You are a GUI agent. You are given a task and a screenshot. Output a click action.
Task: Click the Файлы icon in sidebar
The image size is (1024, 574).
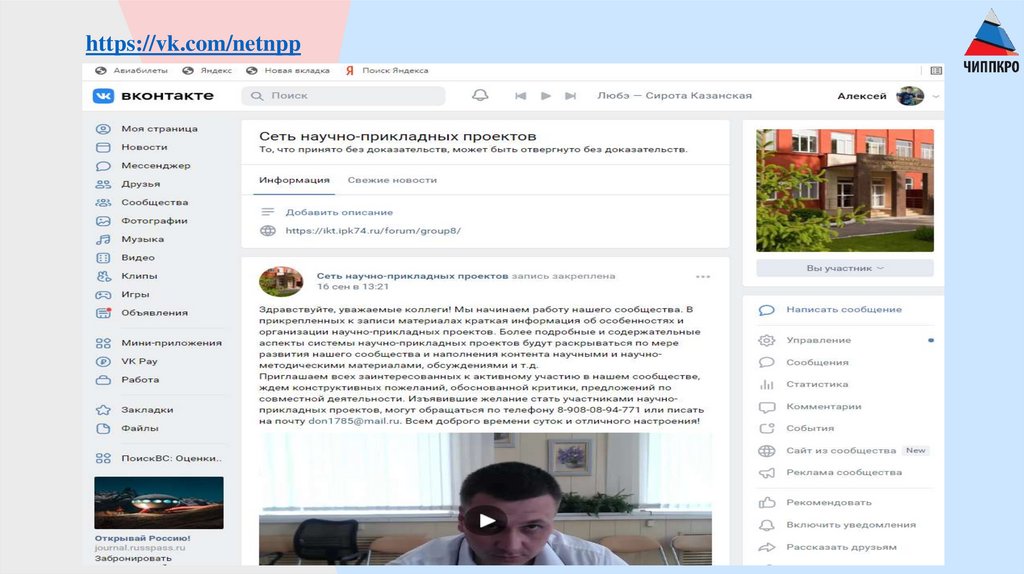[x=103, y=428]
